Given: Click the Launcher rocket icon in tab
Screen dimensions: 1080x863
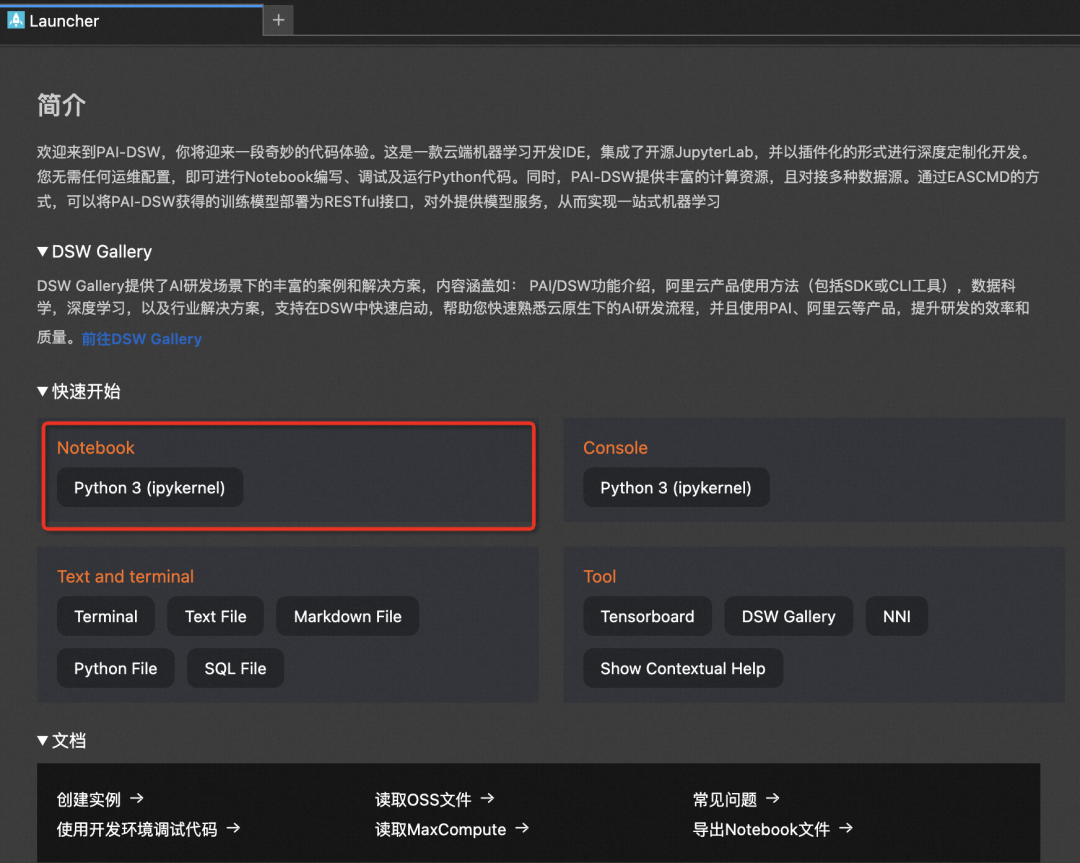Looking at the screenshot, I should 15,20.
